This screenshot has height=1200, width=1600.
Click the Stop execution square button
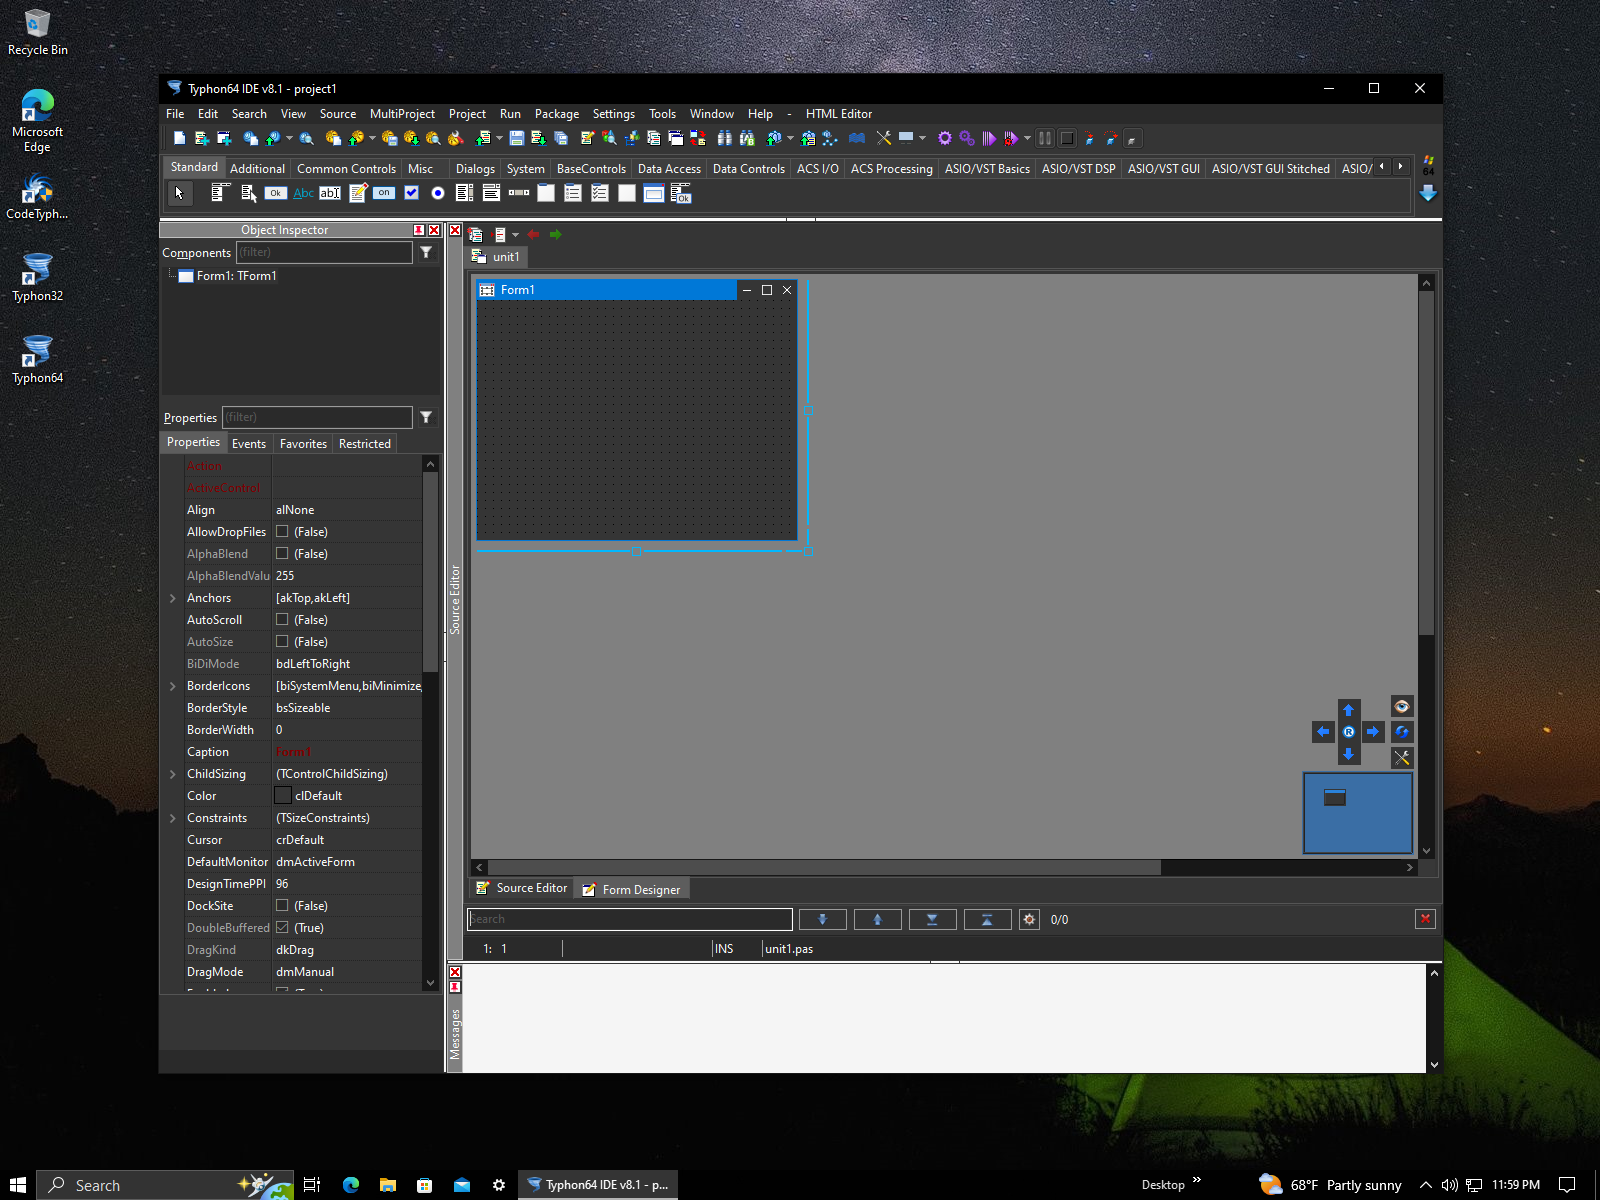[1067, 139]
